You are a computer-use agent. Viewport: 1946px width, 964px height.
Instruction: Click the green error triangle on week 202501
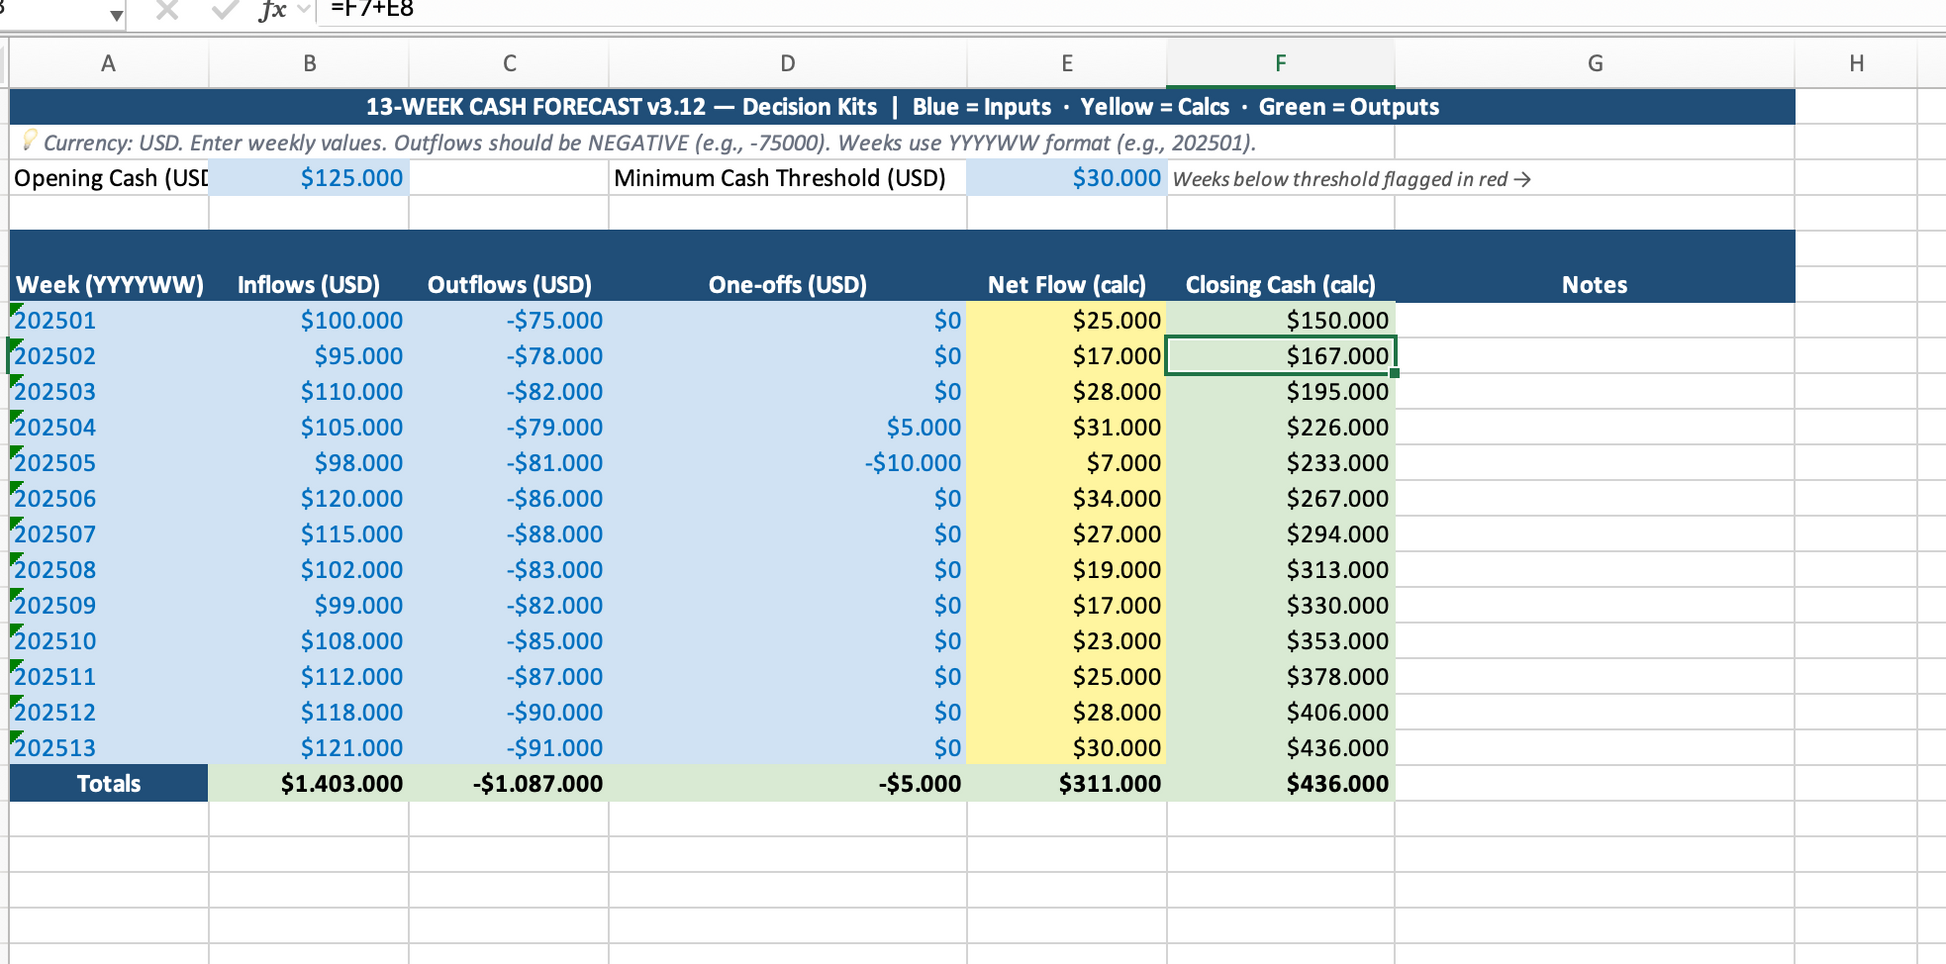coord(16,310)
